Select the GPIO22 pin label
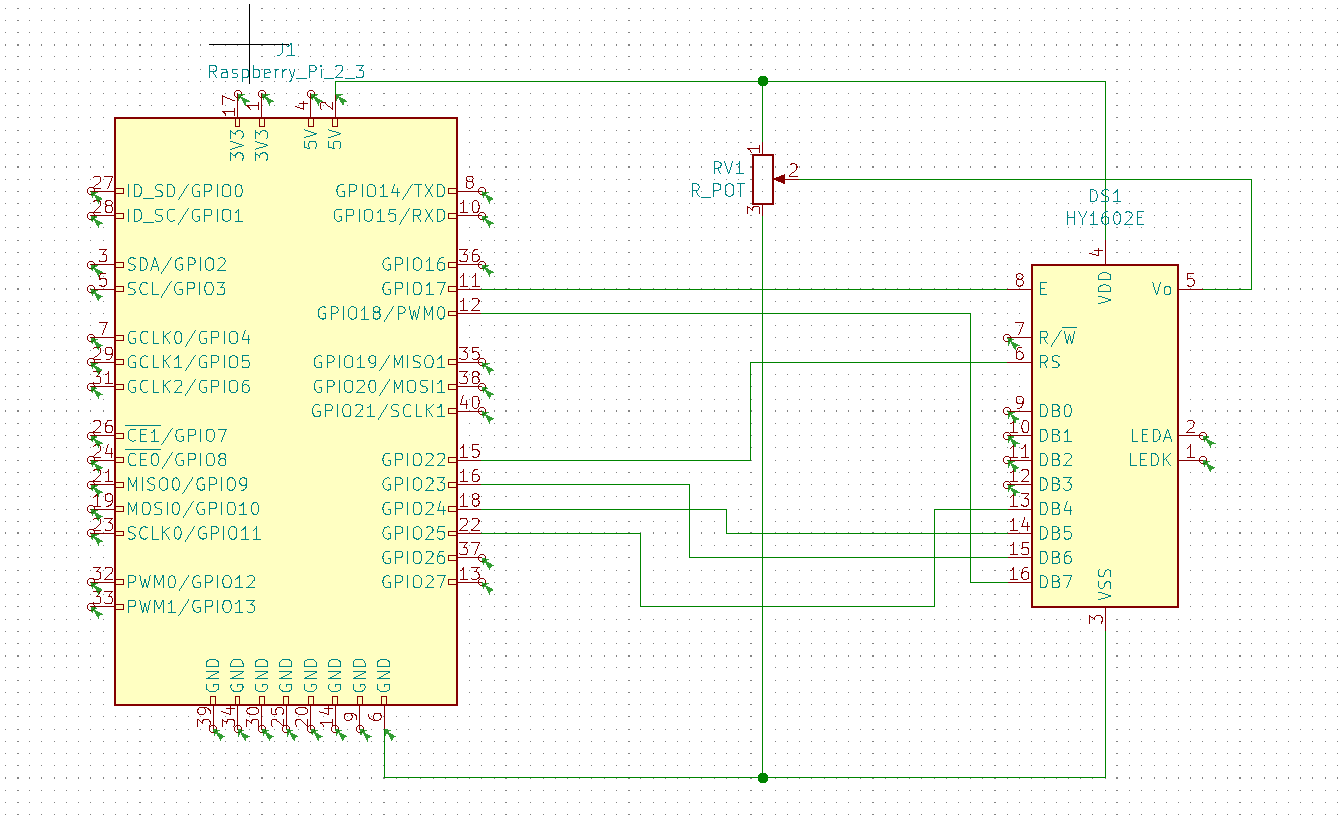 click(414, 460)
